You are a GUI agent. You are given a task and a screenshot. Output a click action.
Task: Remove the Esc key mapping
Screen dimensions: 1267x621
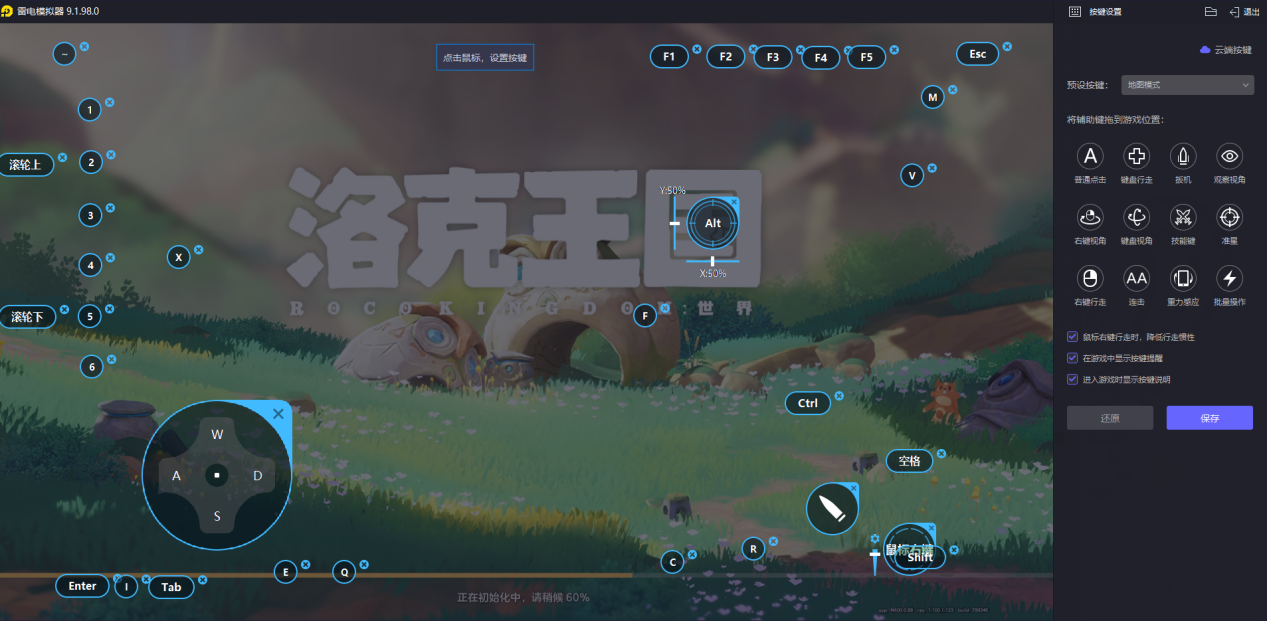(1007, 46)
